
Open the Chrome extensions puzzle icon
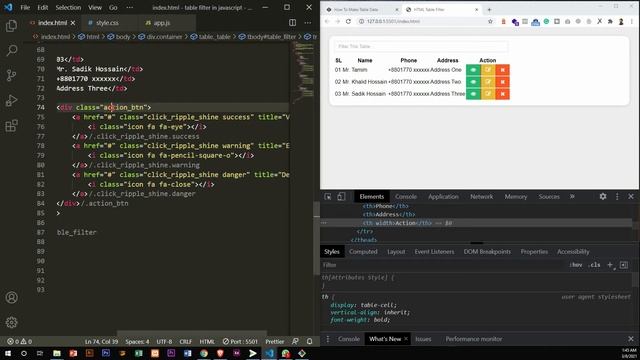click(x=610, y=21)
